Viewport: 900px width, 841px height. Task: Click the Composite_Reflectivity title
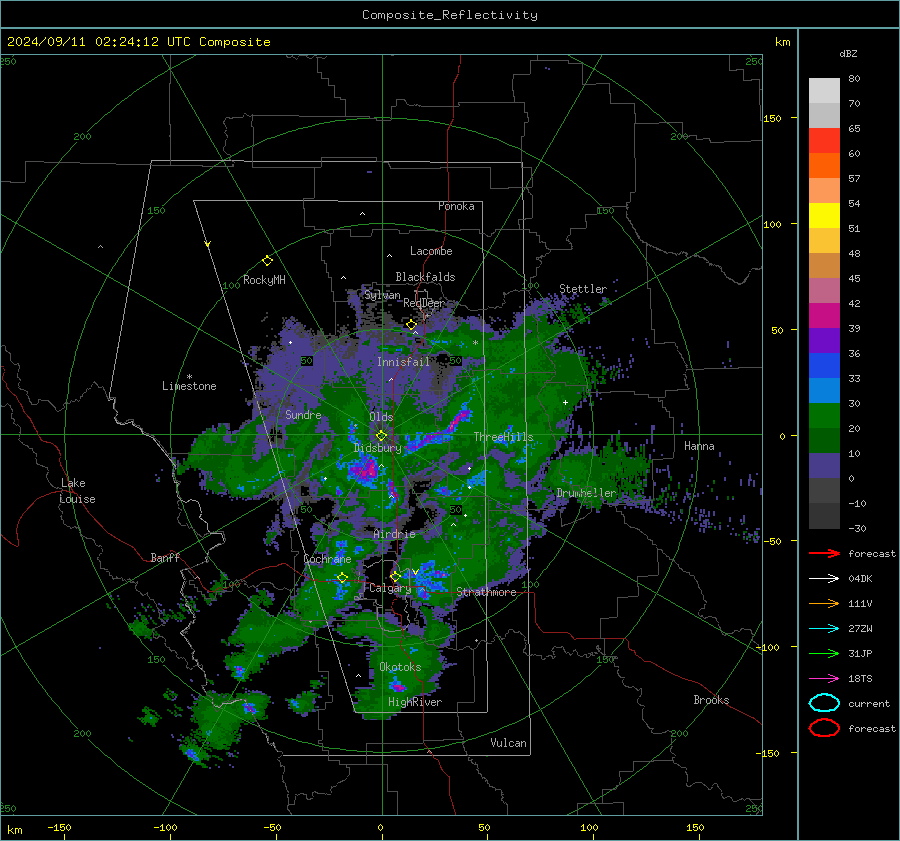[450, 15]
